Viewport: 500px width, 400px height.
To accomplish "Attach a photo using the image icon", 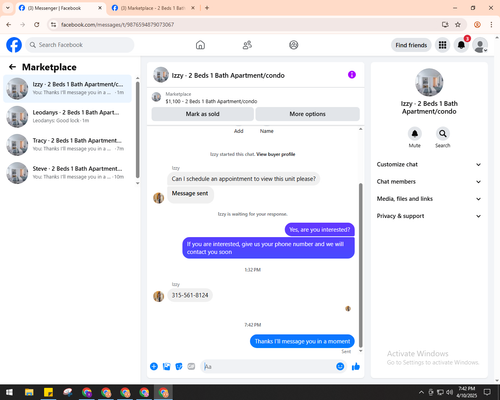I will point(166,367).
